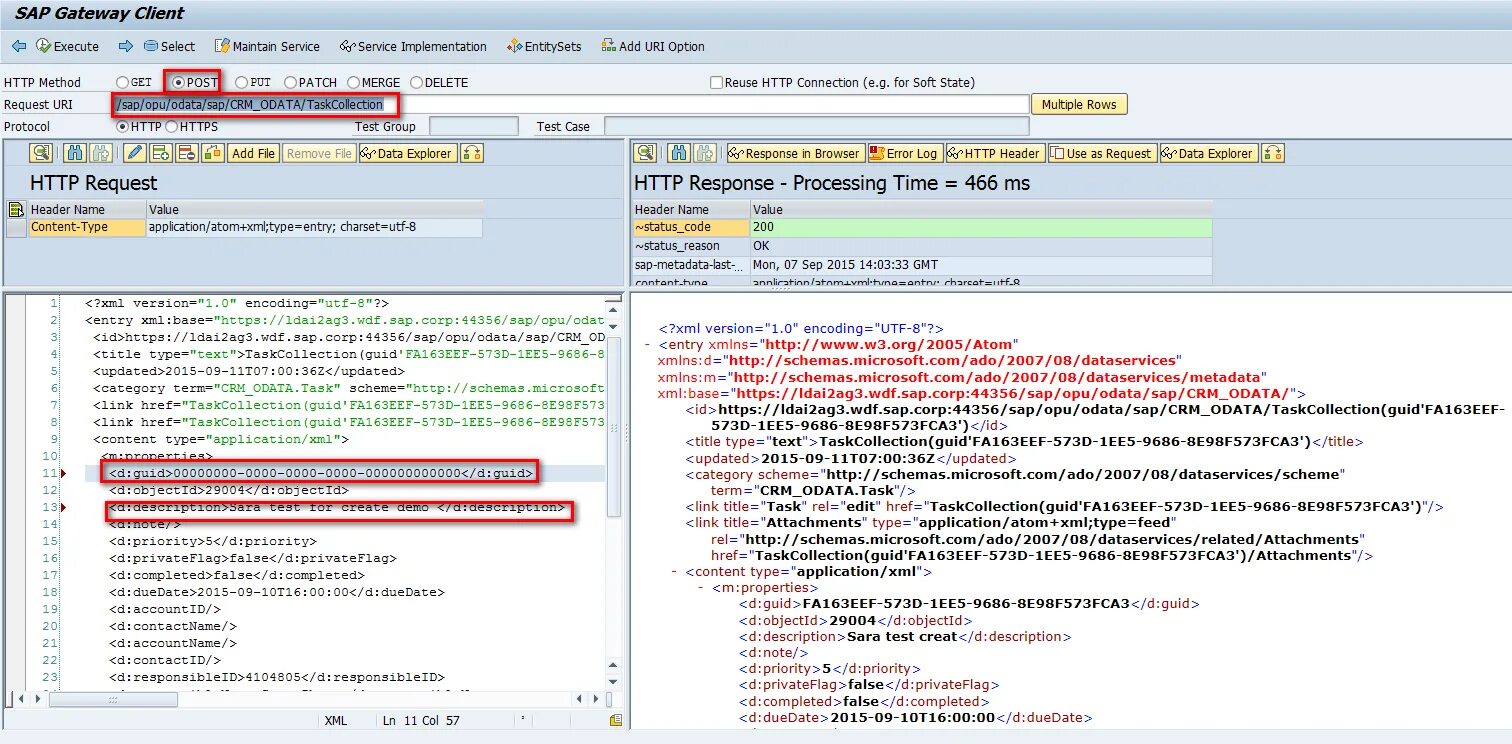Click the Test Case input field
This screenshot has width=1512, height=744.
point(816,127)
